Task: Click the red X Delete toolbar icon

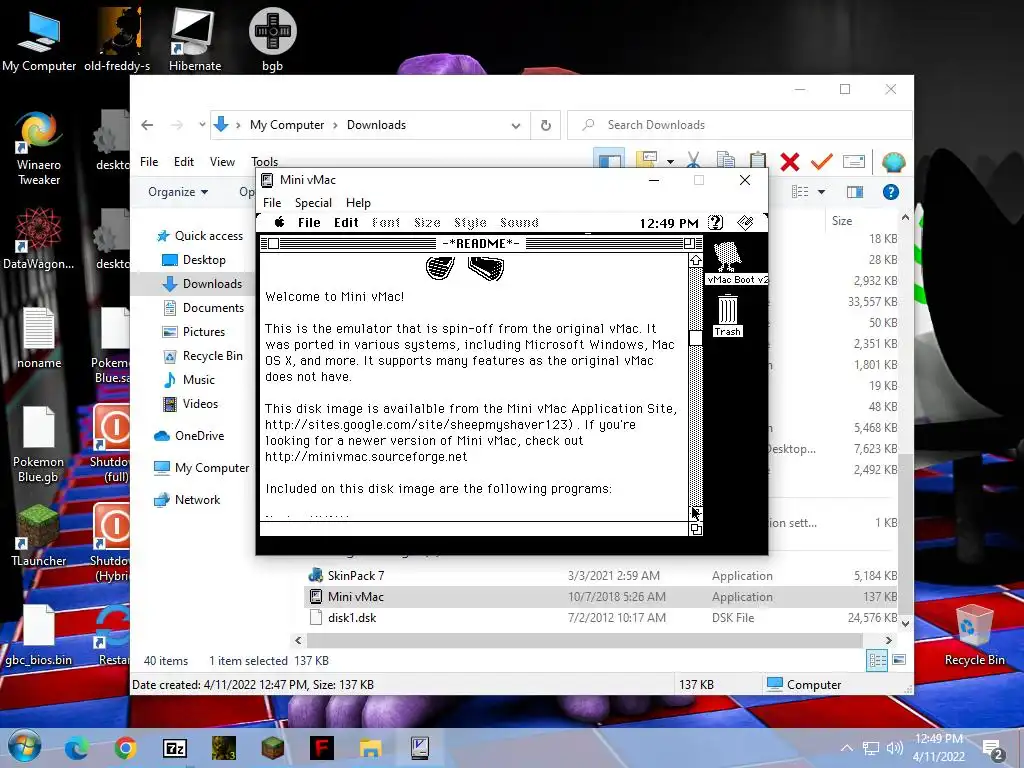Action: point(790,161)
